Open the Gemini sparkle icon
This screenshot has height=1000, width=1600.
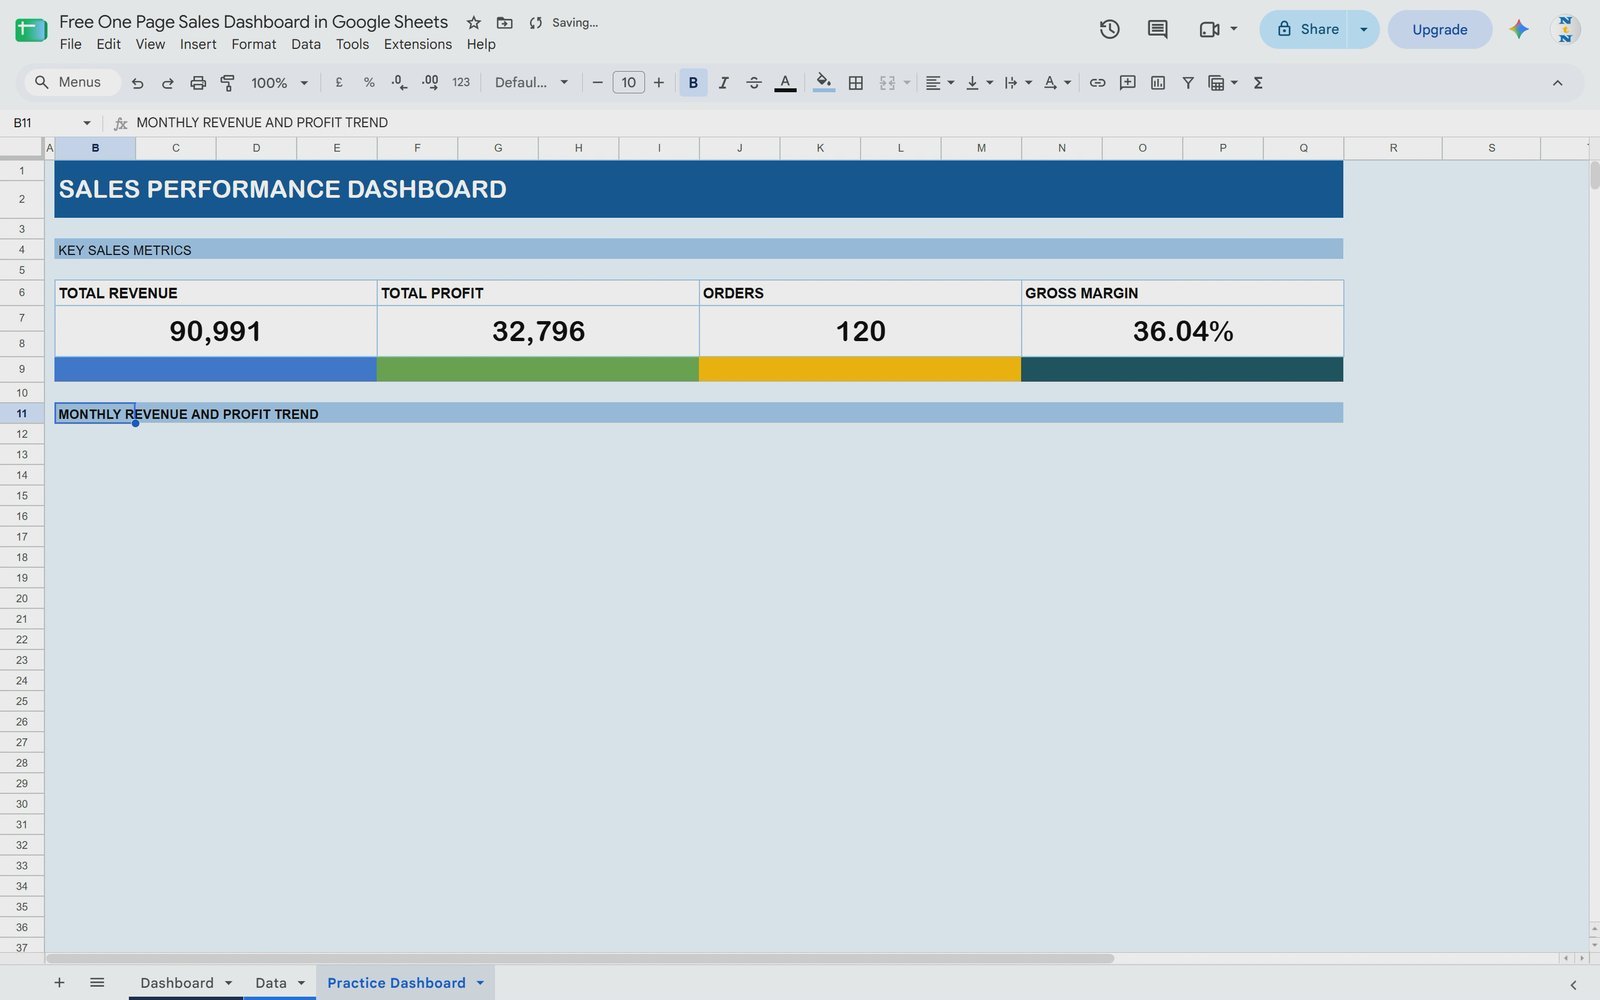(x=1519, y=29)
